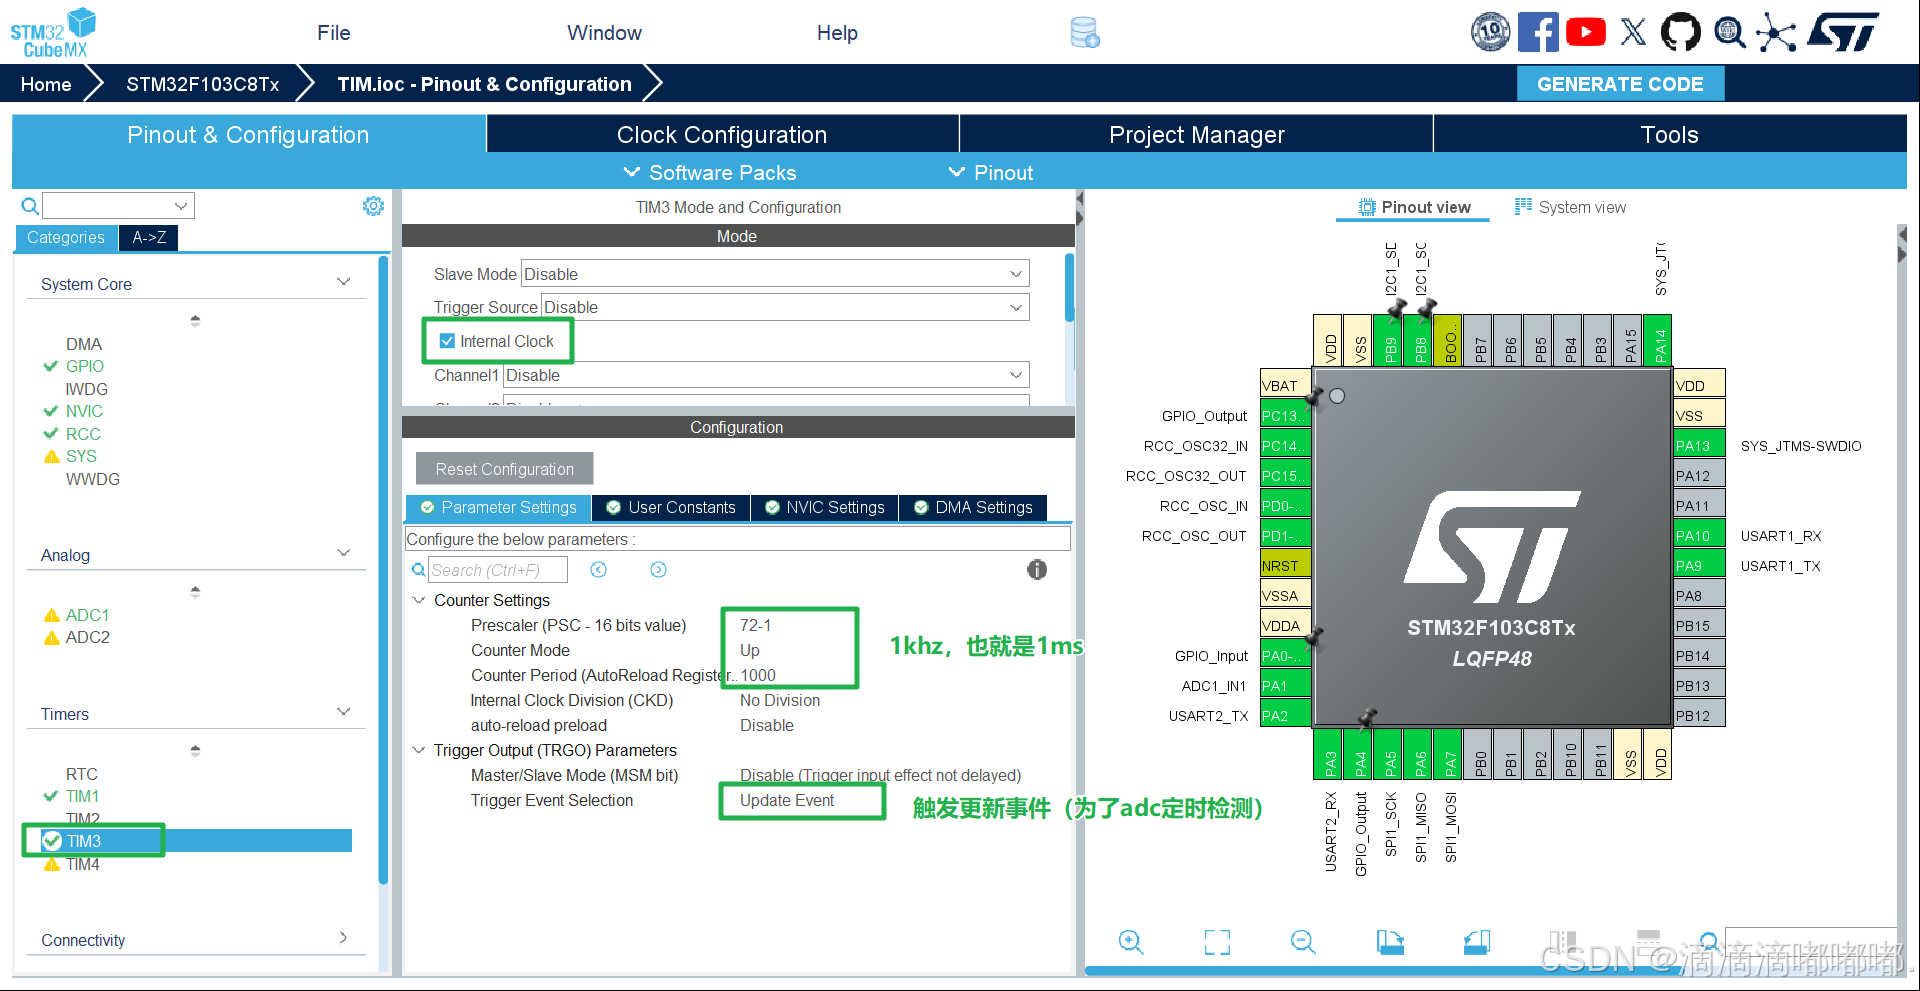Image resolution: width=1920 pixels, height=991 pixels.
Task: Click the database update icon
Action: (x=1085, y=32)
